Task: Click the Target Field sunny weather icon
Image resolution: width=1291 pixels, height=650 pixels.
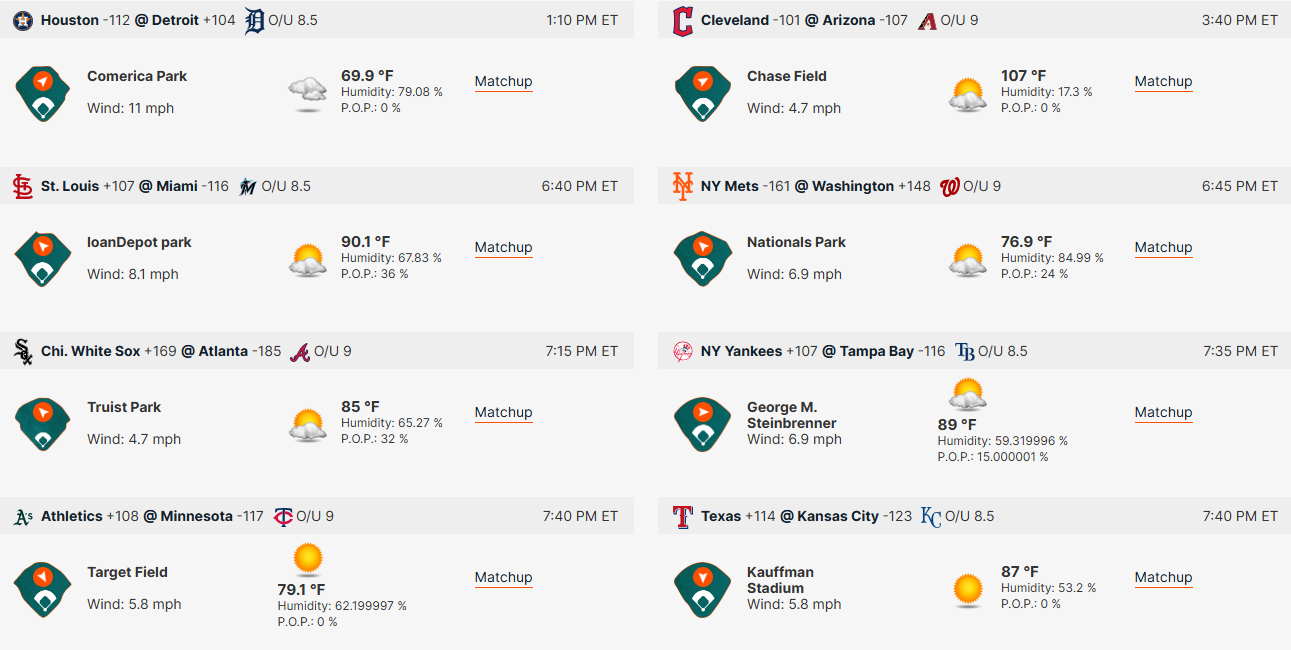Action: click(308, 559)
